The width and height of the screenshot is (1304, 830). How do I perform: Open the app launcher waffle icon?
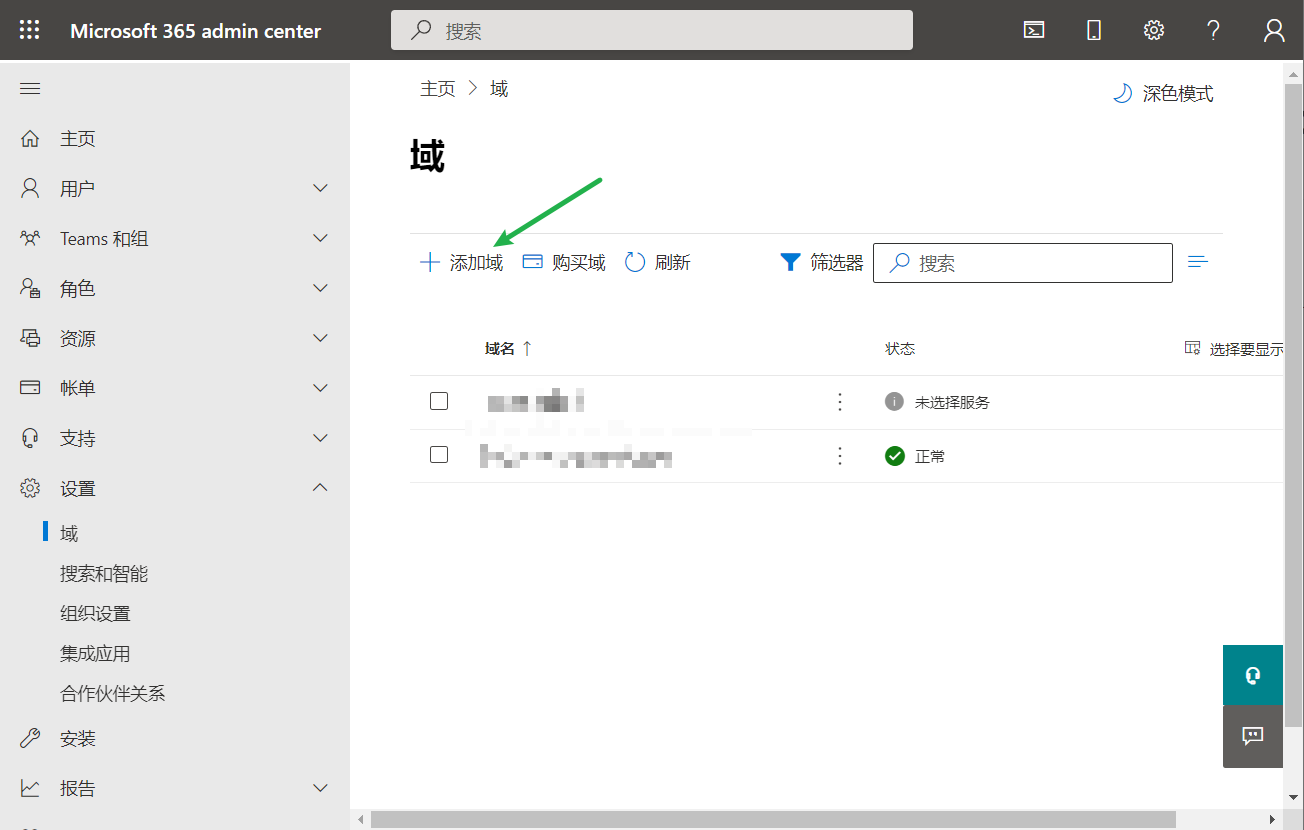click(x=30, y=30)
